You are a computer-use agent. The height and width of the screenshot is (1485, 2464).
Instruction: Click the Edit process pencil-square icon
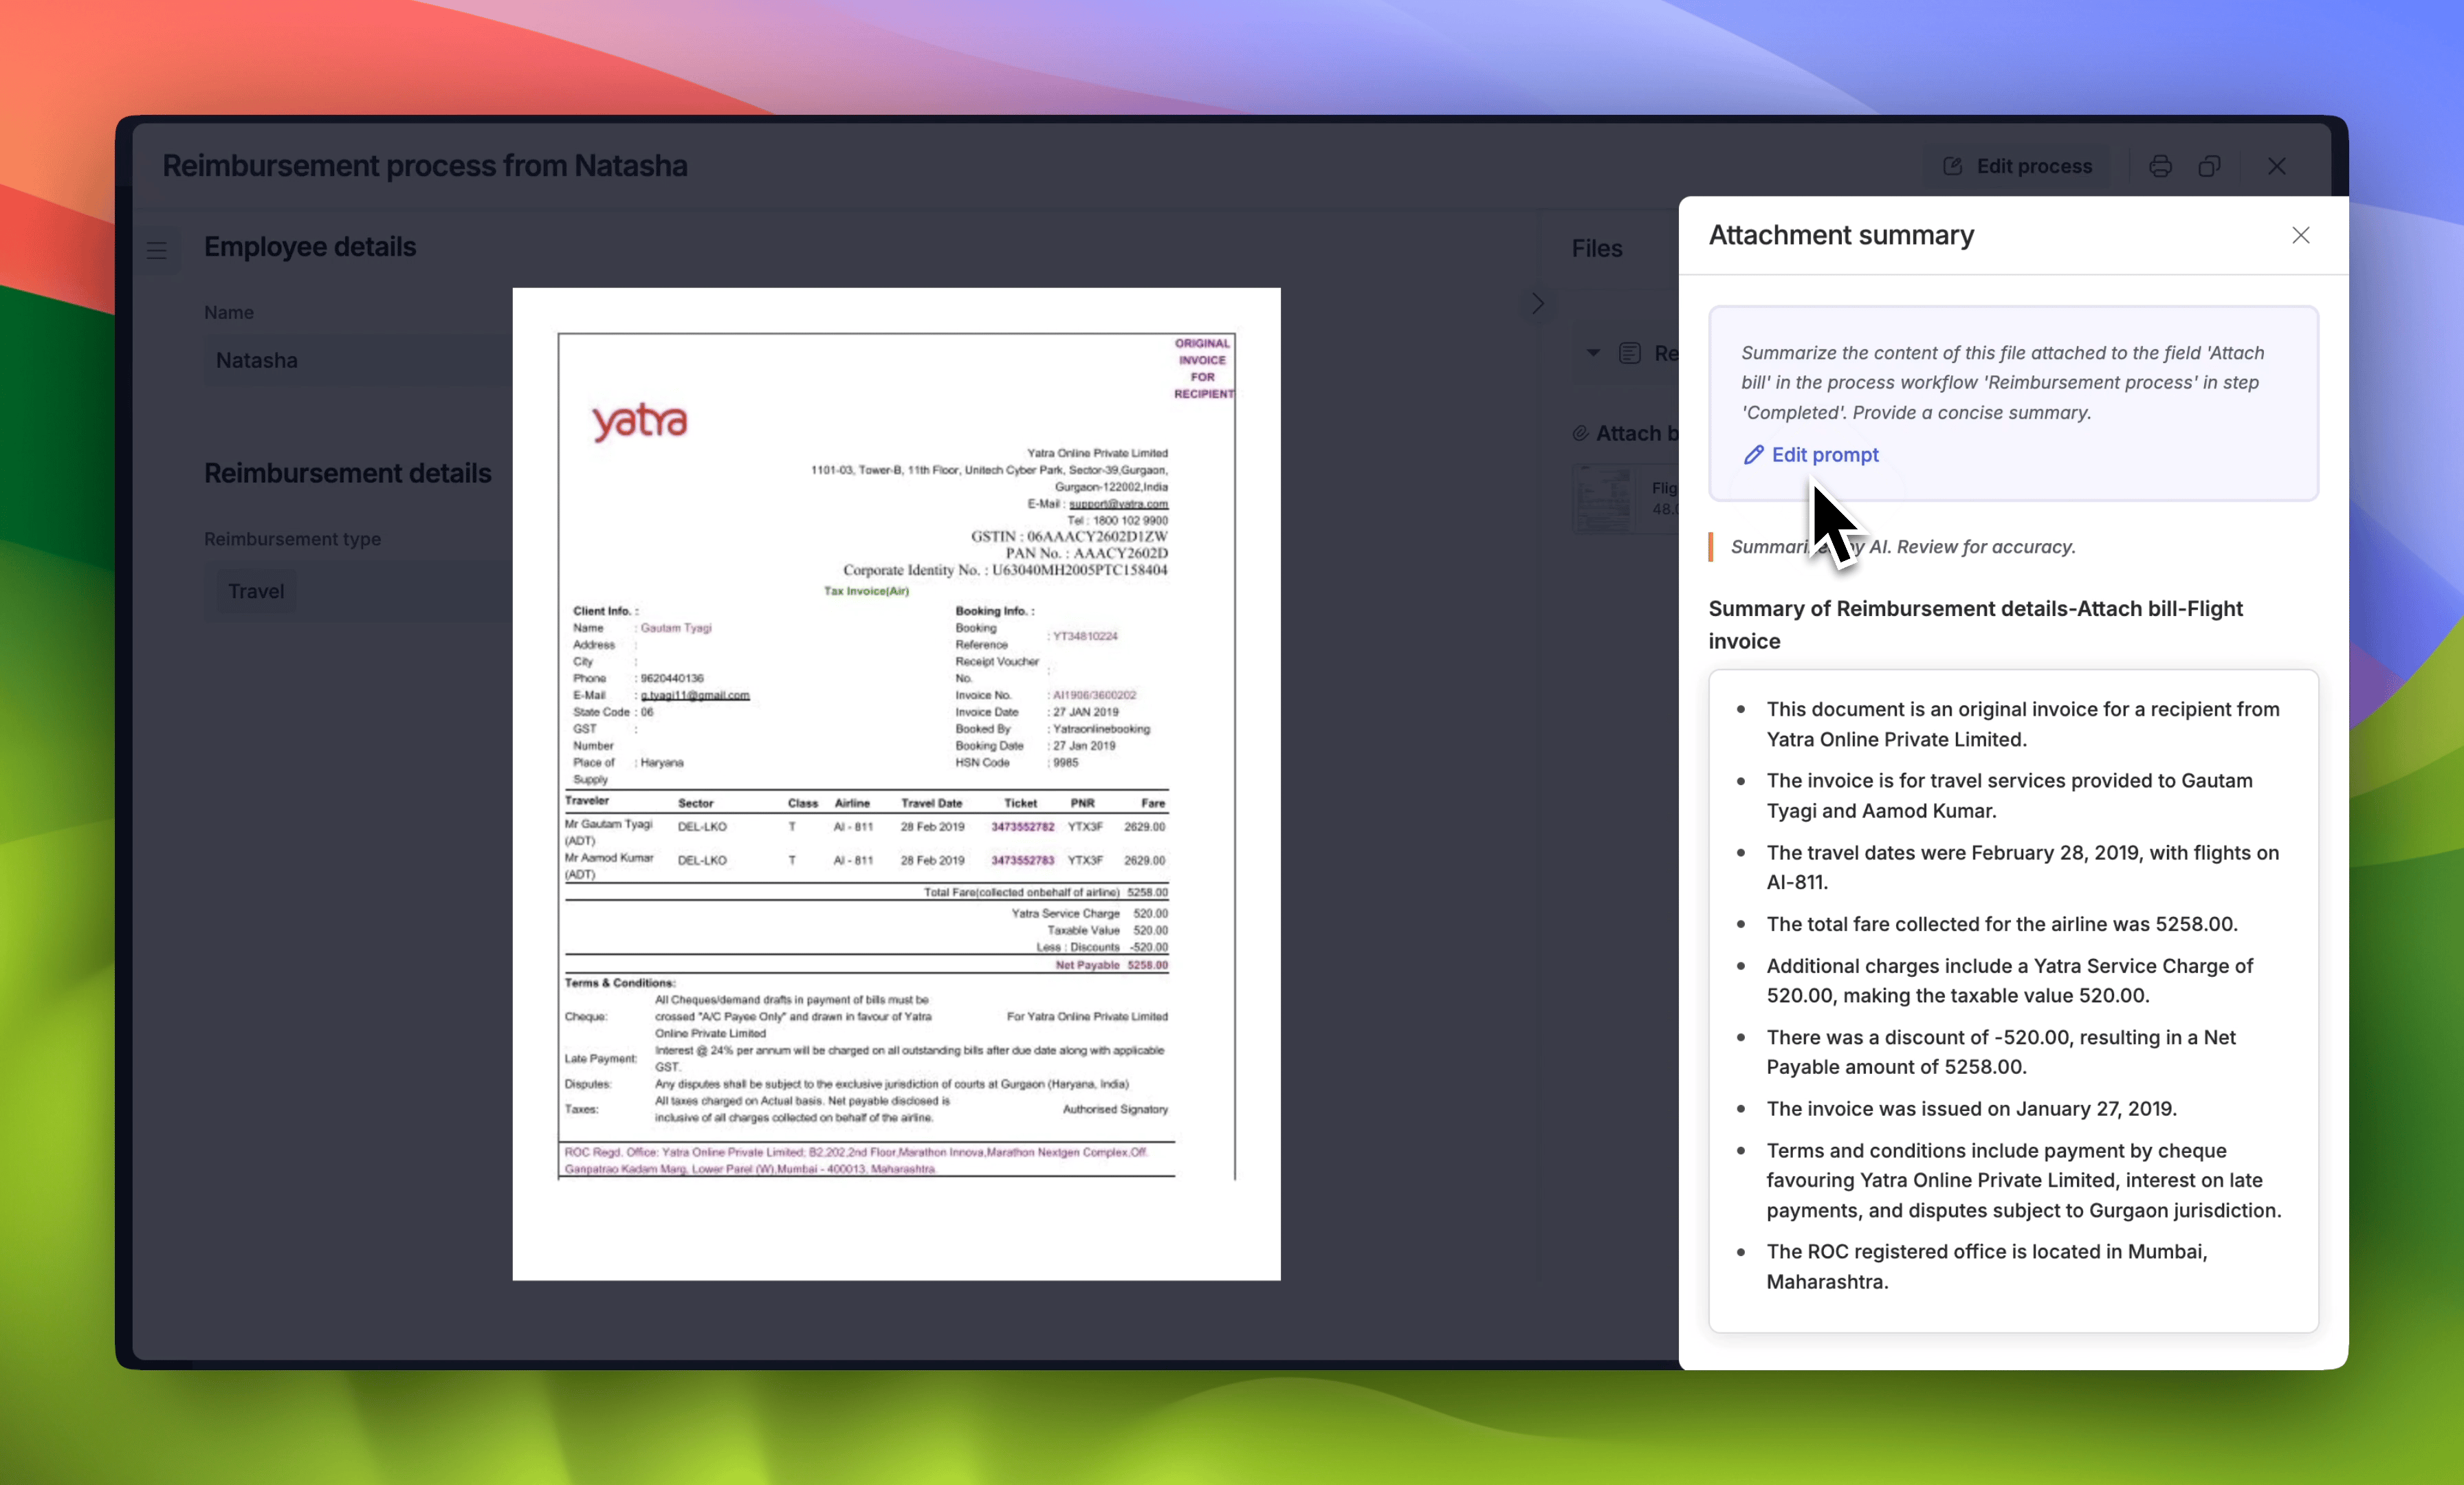[1952, 166]
